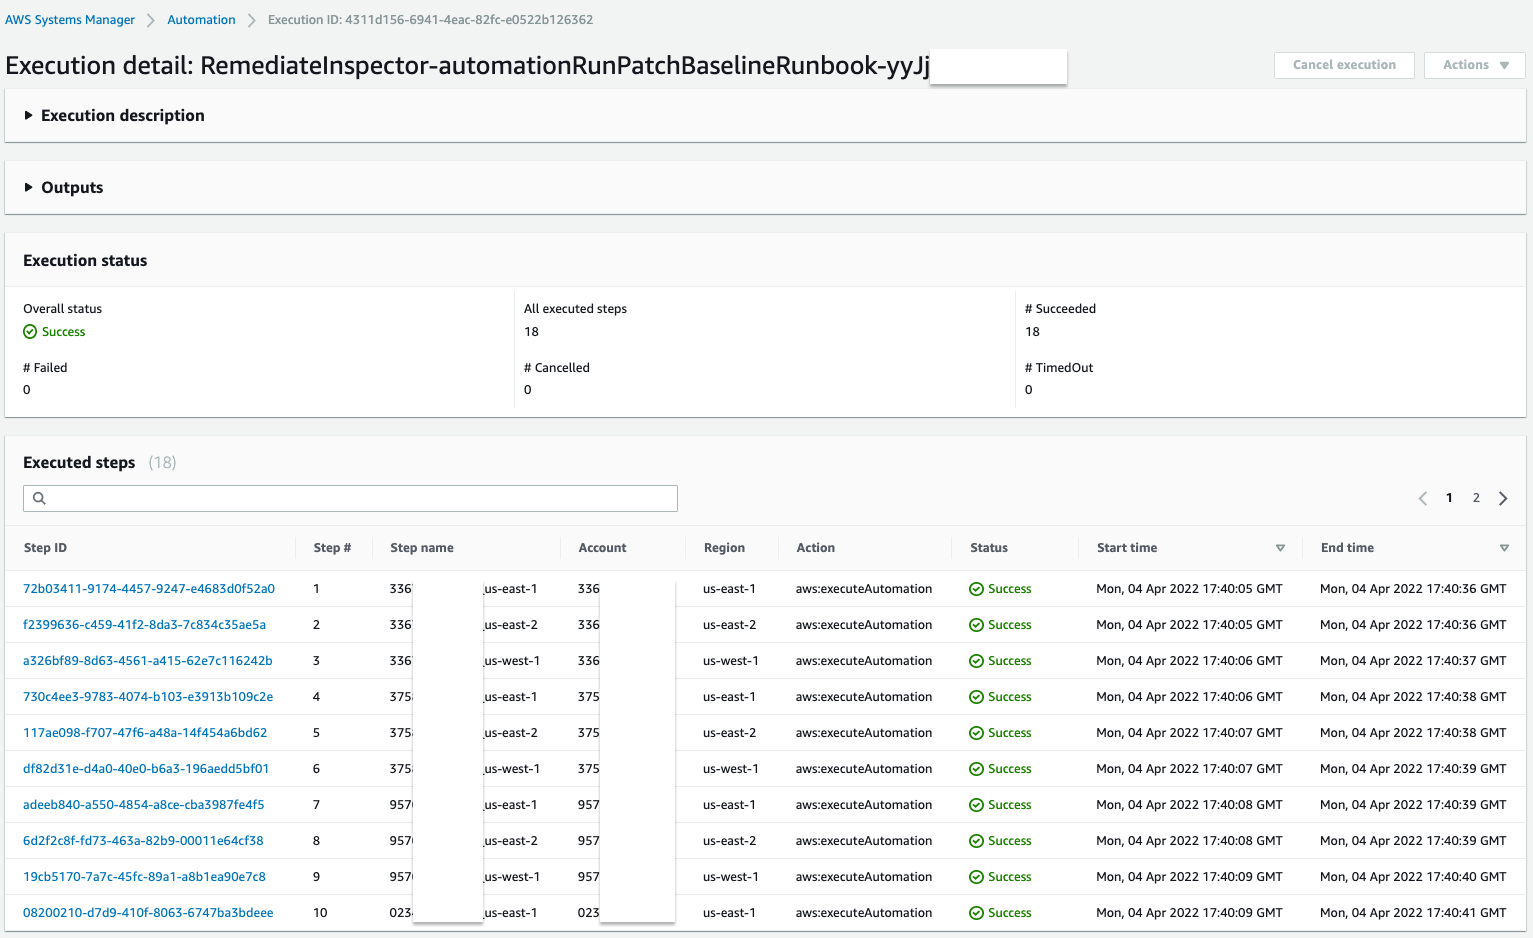Select the previous page chevron icon
This screenshot has width=1533, height=938.
tap(1423, 497)
